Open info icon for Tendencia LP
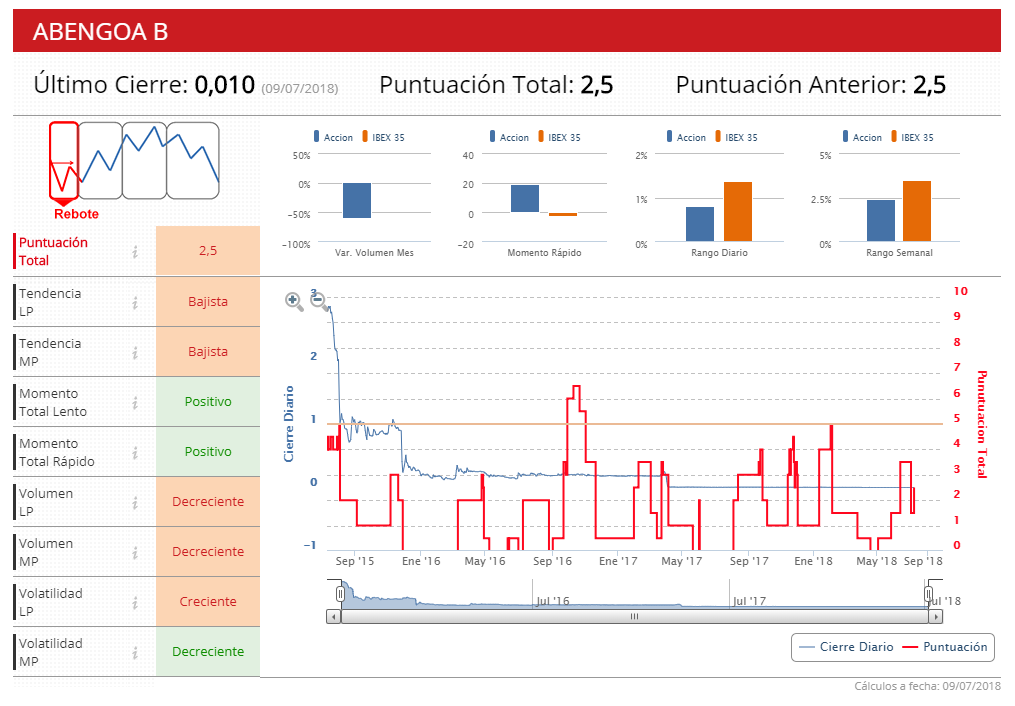Viewport: 1015px width, 706px height. pyautogui.click(x=135, y=302)
